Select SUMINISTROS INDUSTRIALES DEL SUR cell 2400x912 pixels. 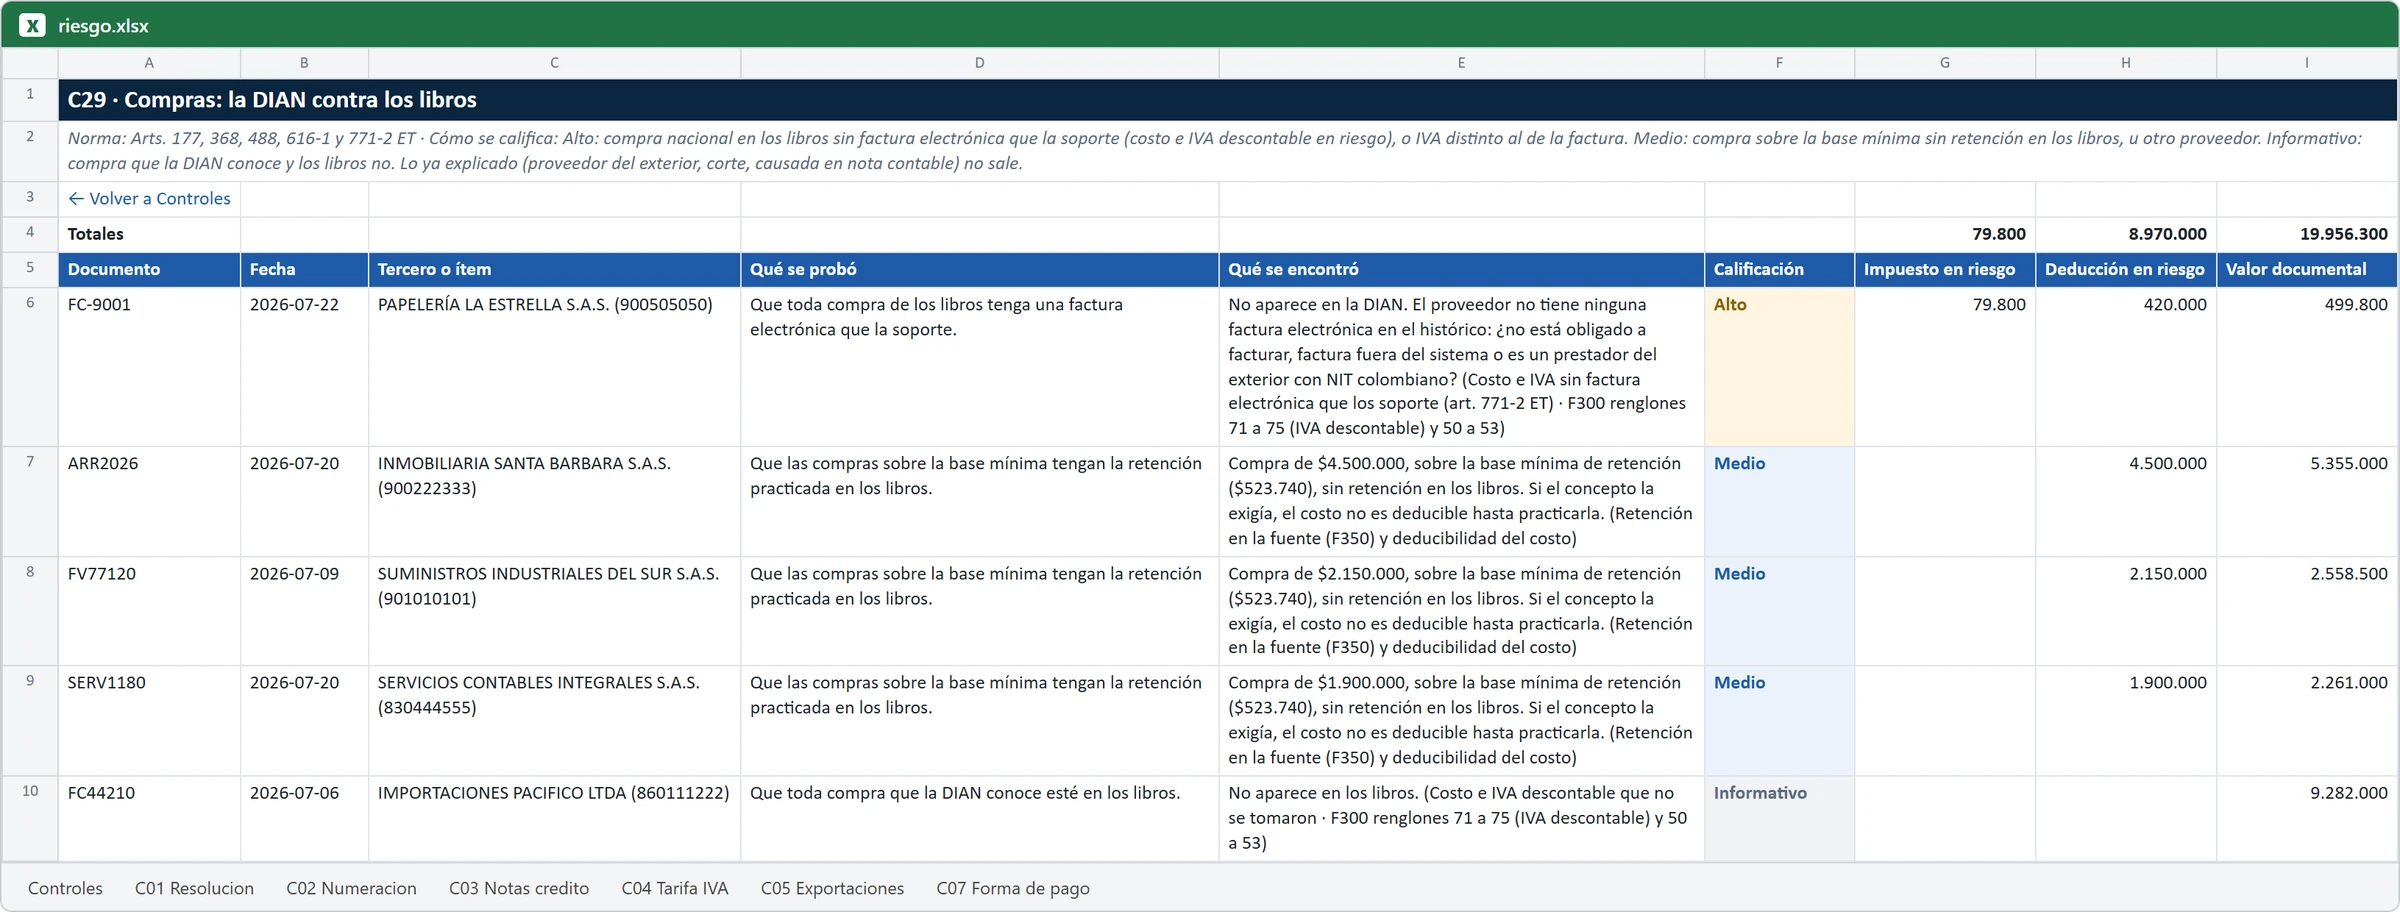tap(554, 611)
